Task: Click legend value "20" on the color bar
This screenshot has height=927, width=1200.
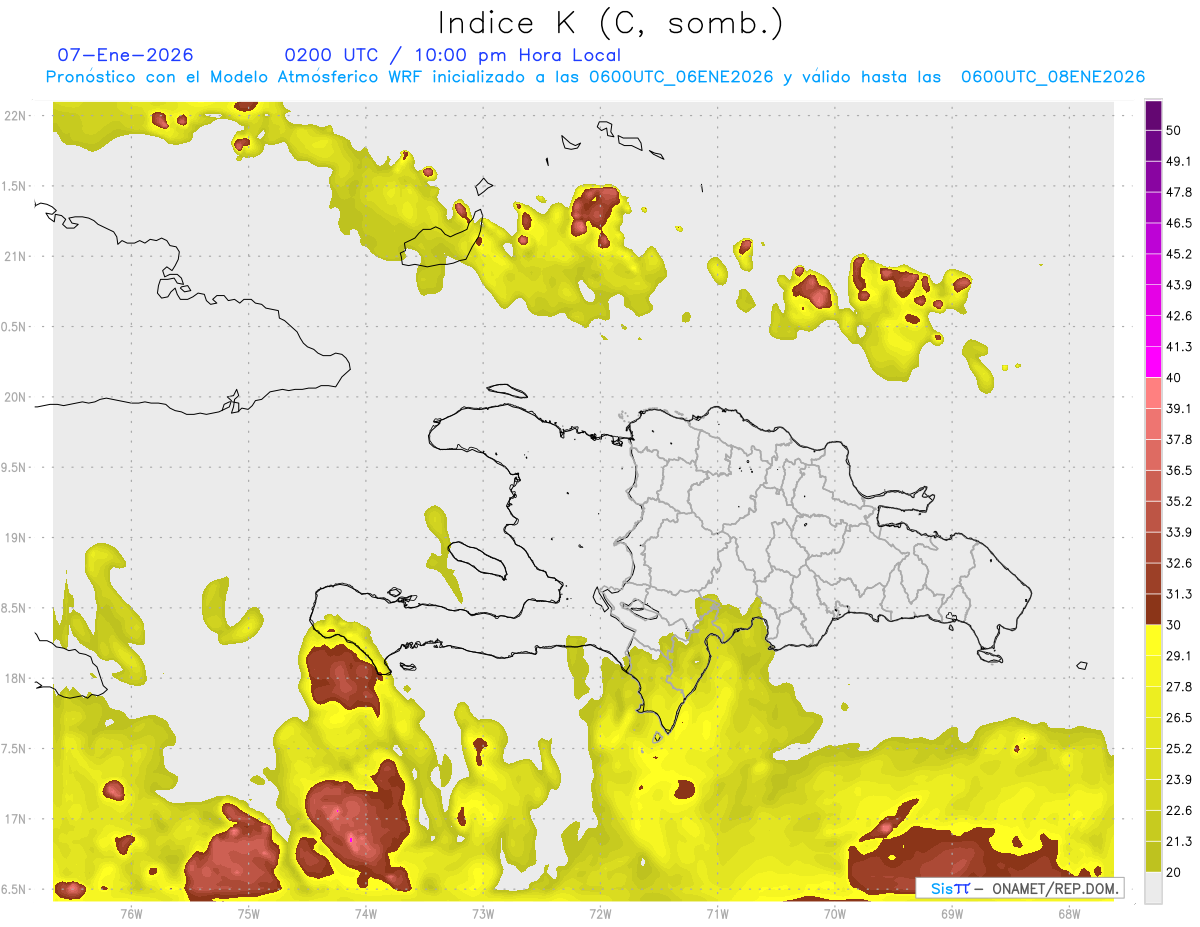Action: click(1173, 872)
